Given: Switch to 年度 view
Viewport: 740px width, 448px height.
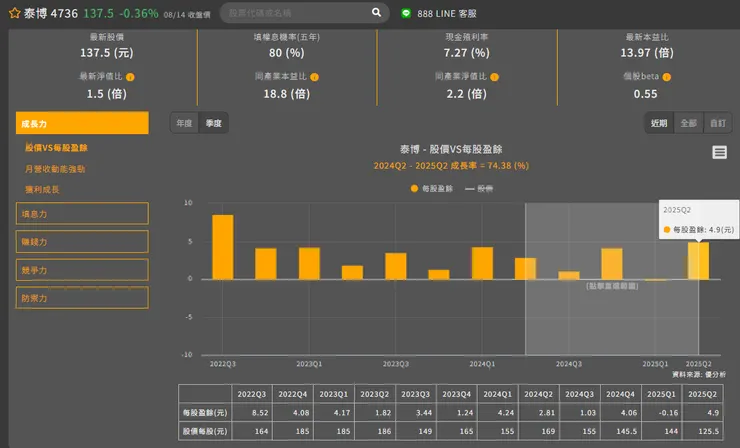Looking at the screenshot, I should [x=185, y=123].
